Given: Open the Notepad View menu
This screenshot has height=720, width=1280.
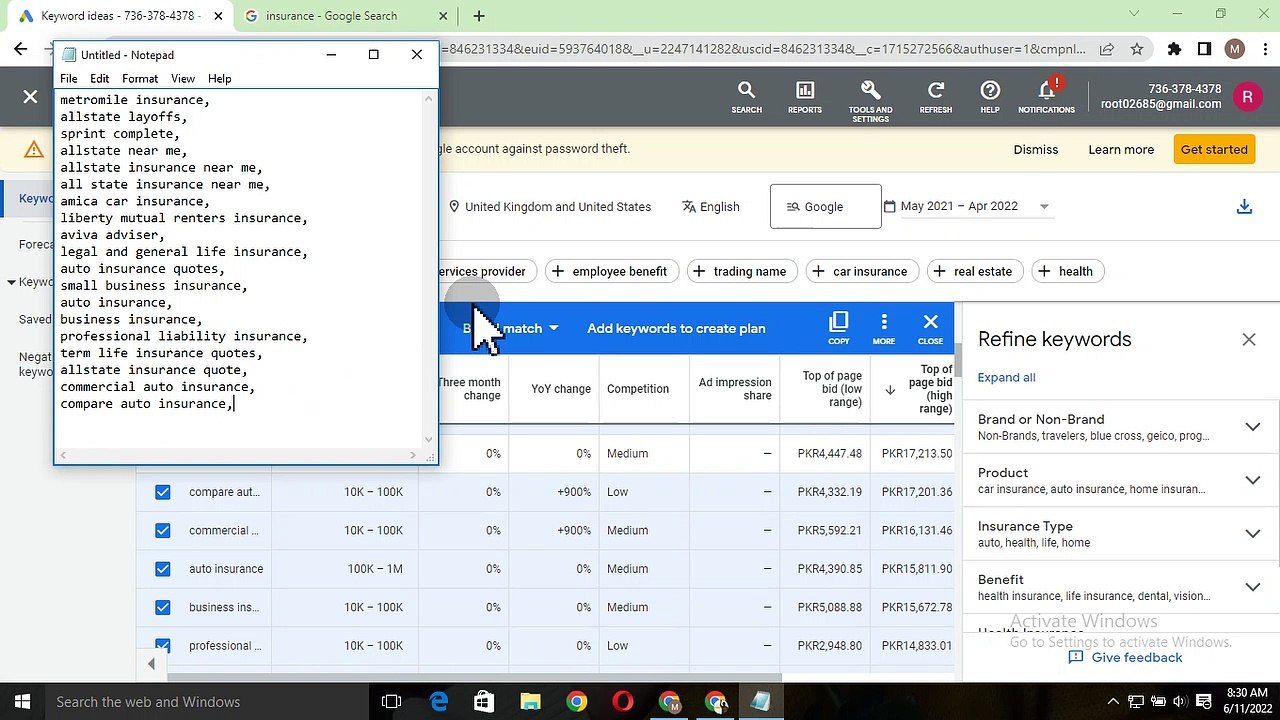Looking at the screenshot, I should click(x=182, y=79).
